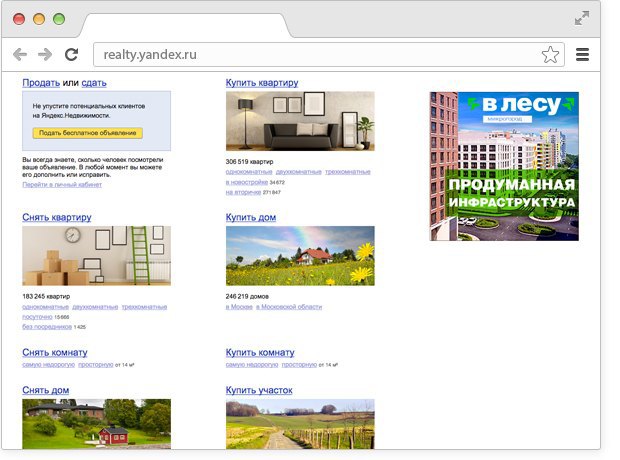Viewport: 620px width, 460px height.
Task: Open the 'Купить участок' link
Action: pos(259,390)
